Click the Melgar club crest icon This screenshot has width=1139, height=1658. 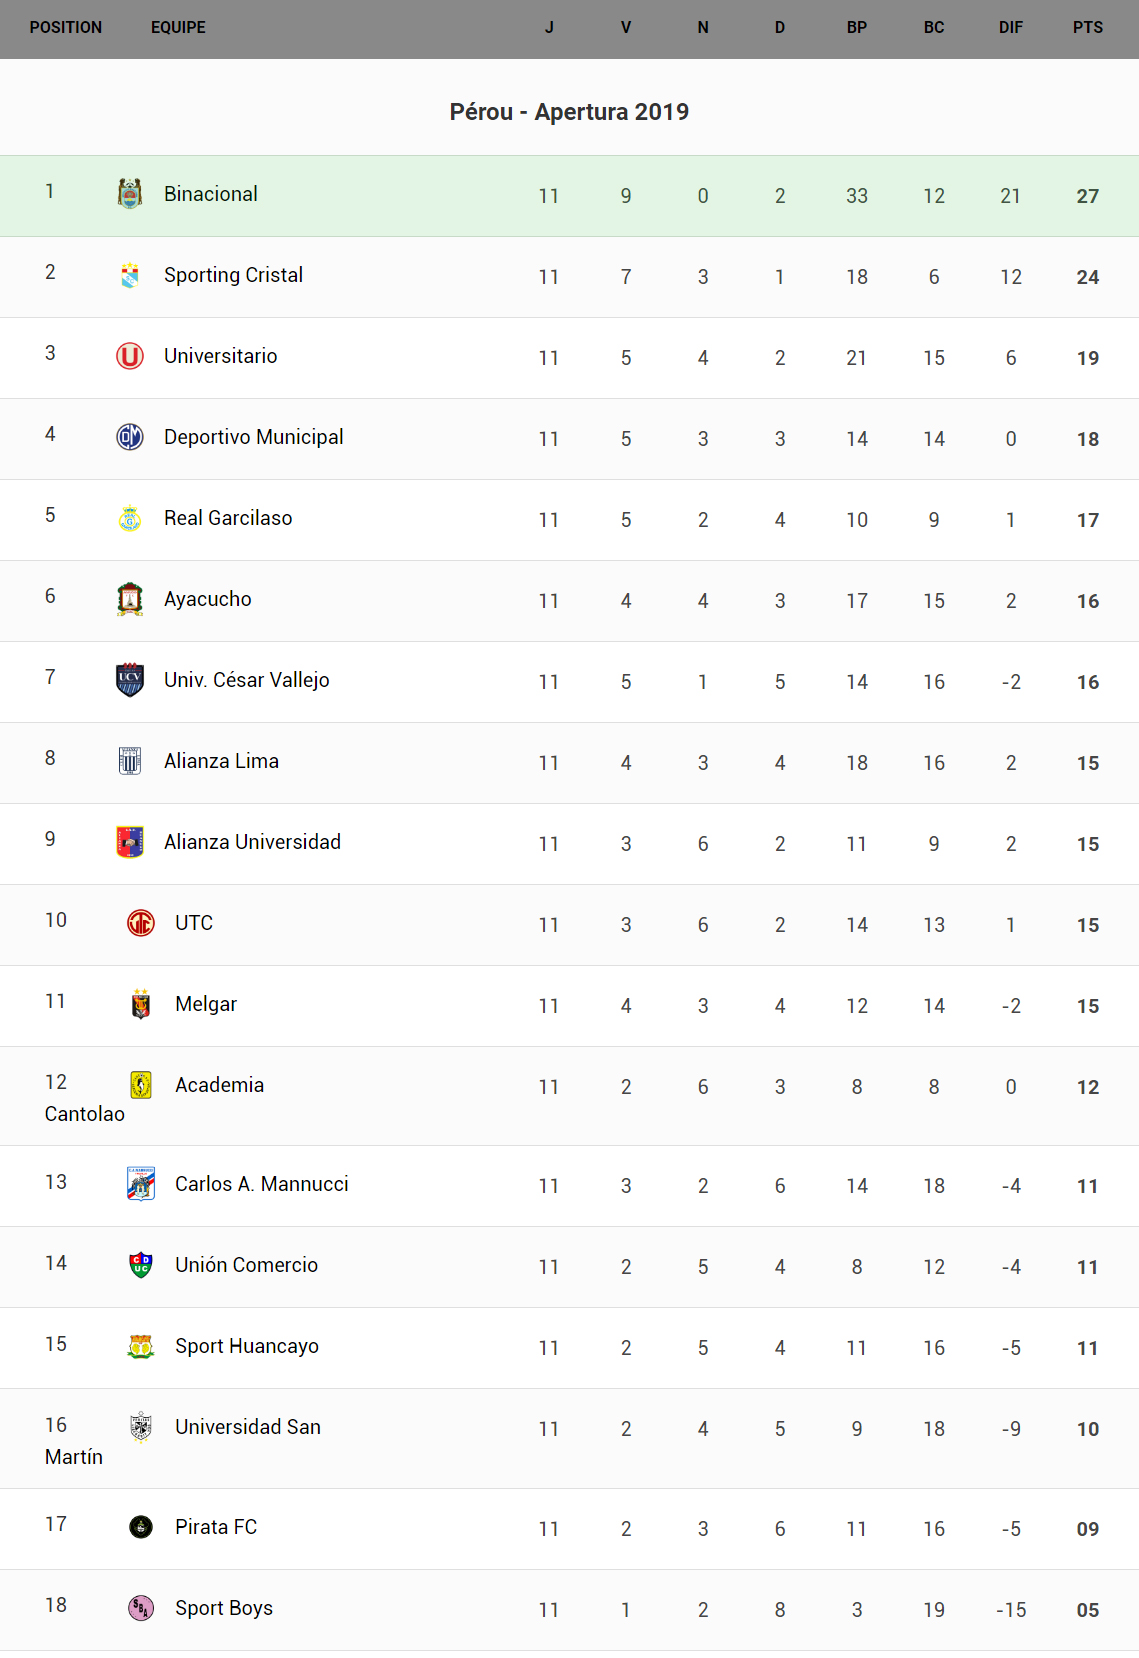(x=141, y=1004)
